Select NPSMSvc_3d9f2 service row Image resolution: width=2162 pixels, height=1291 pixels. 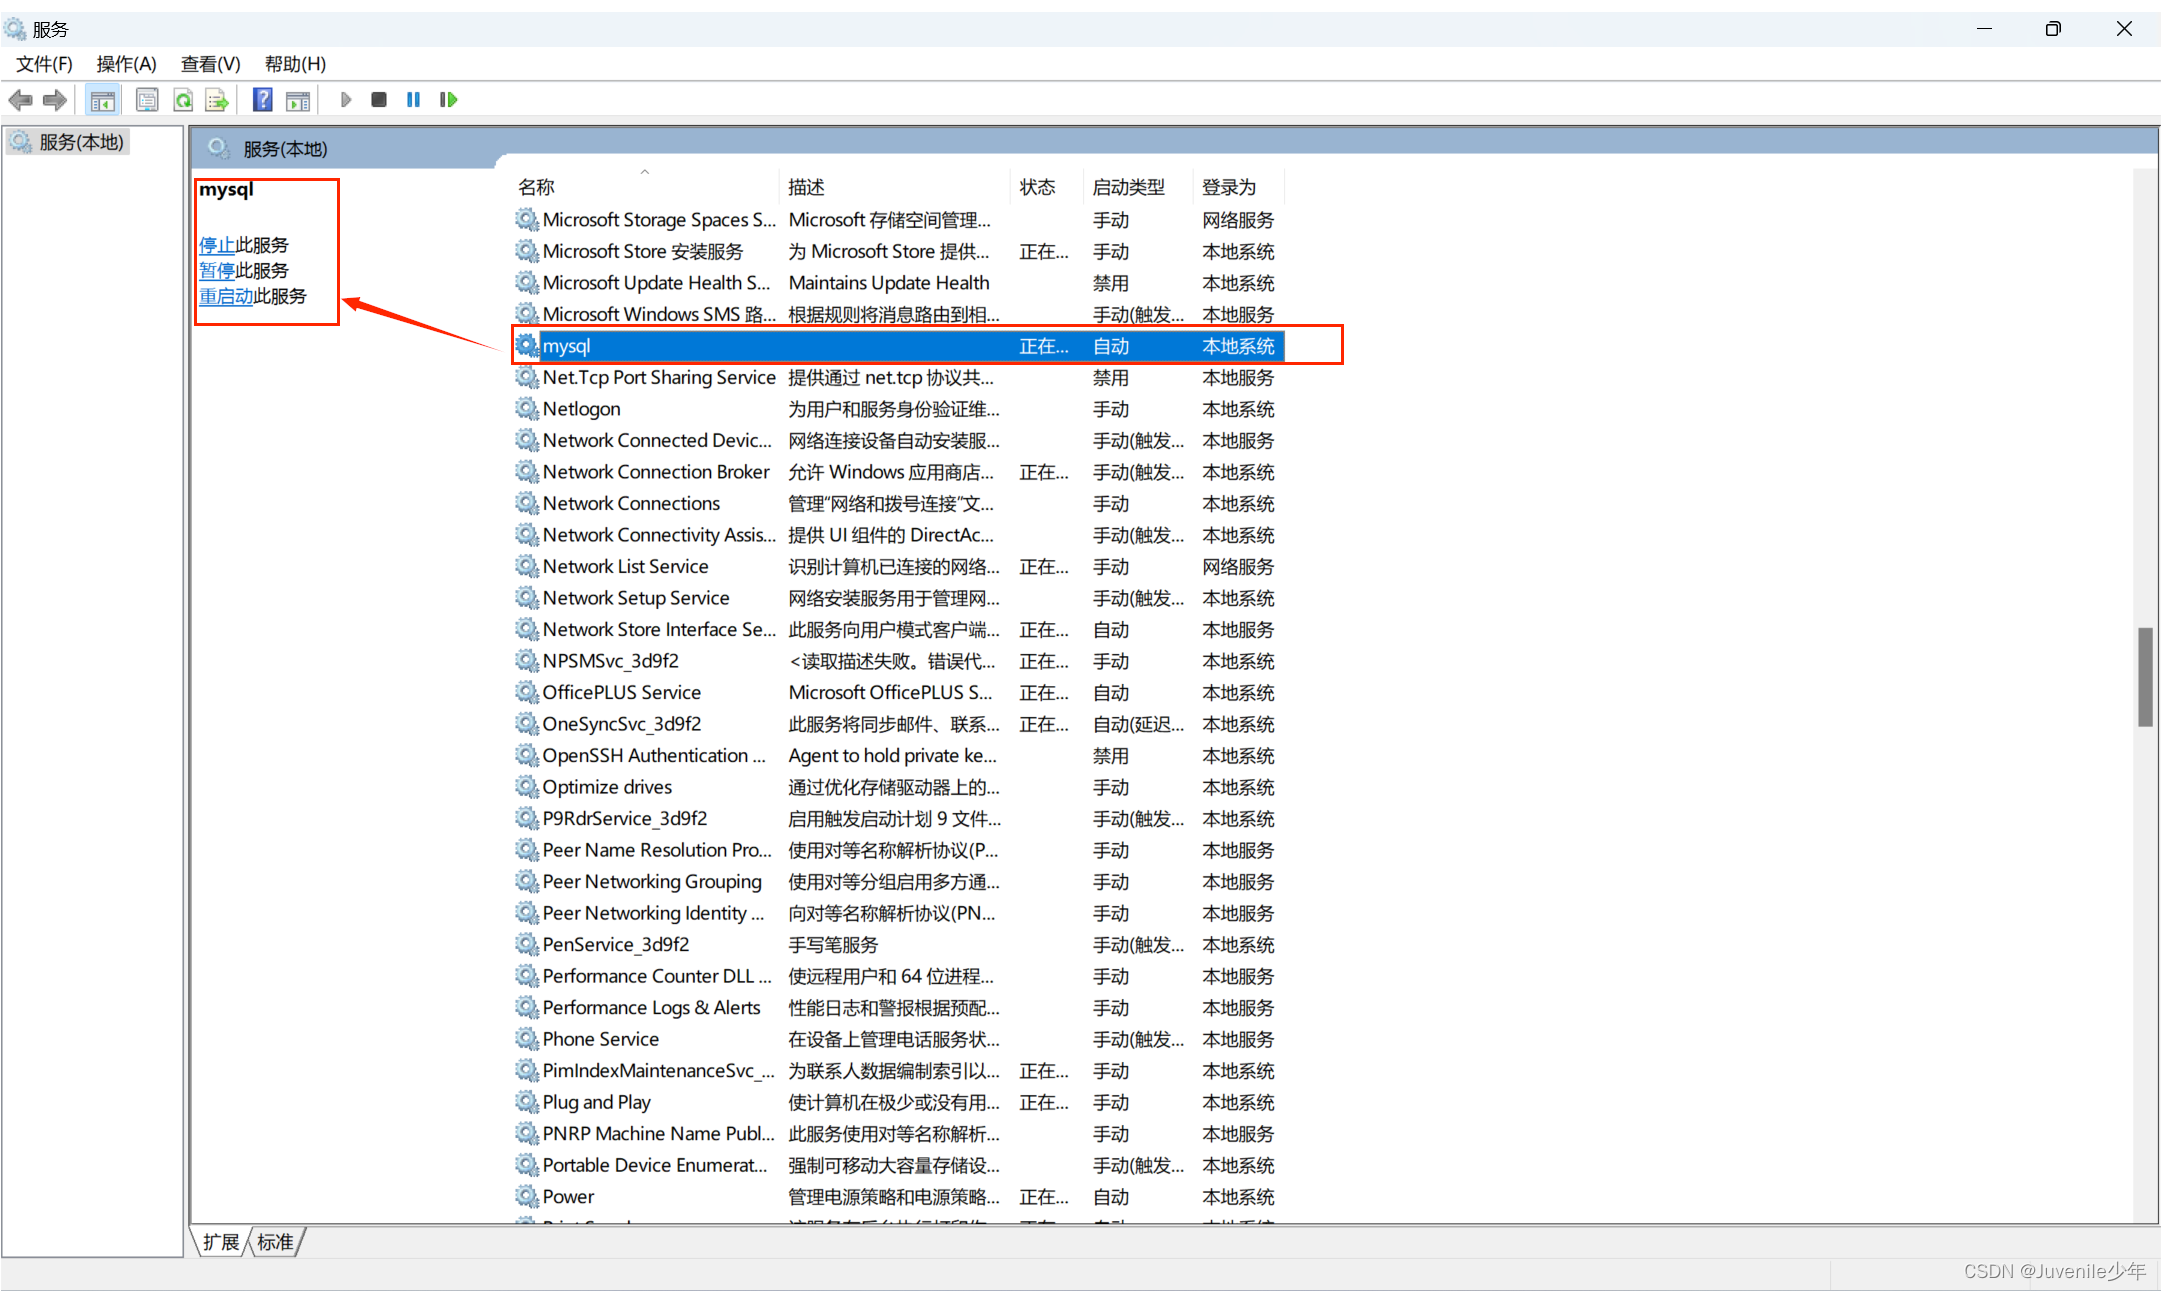(898, 661)
